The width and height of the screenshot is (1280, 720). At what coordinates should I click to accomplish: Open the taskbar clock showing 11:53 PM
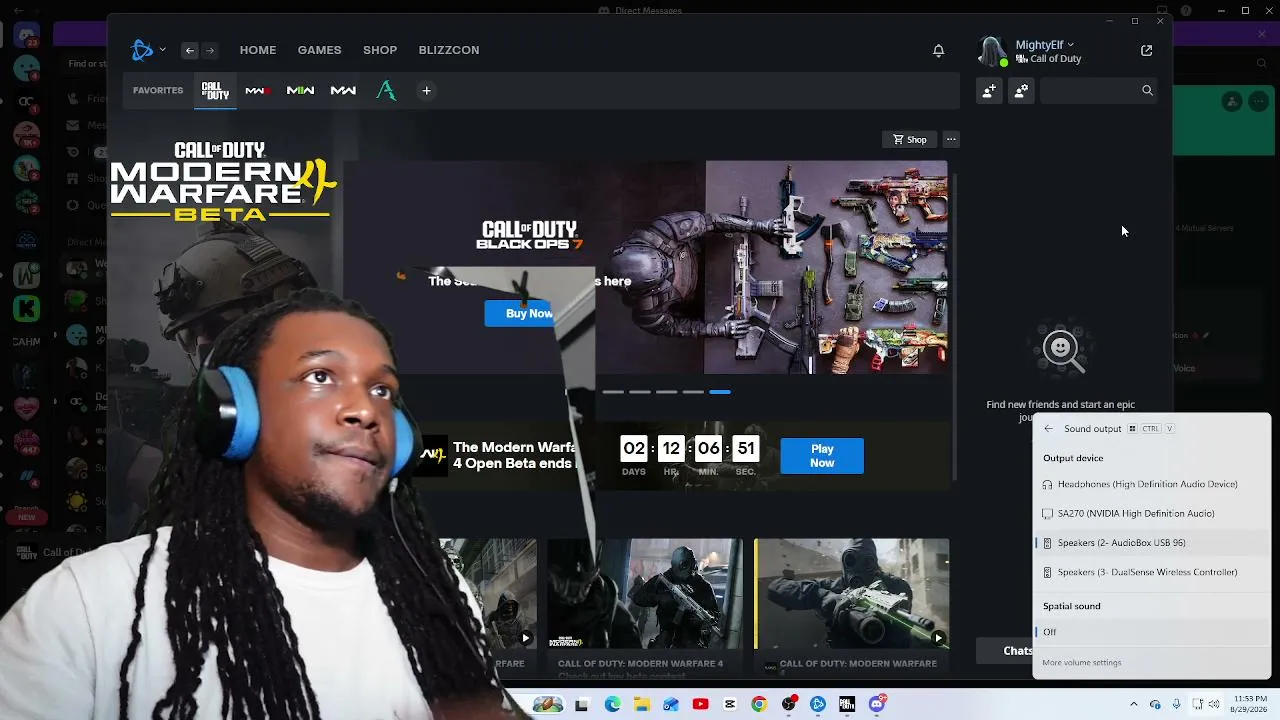click(x=1247, y=704)
